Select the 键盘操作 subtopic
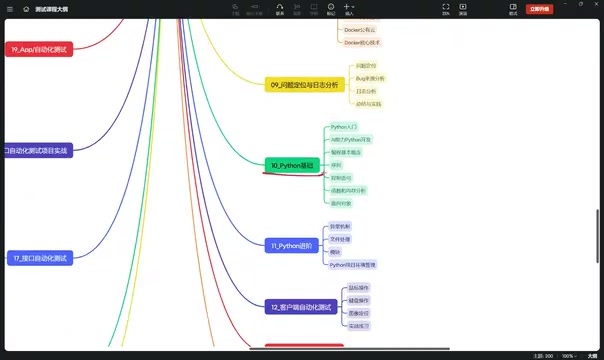Screen dimensions: 604x360 (359, 300)
